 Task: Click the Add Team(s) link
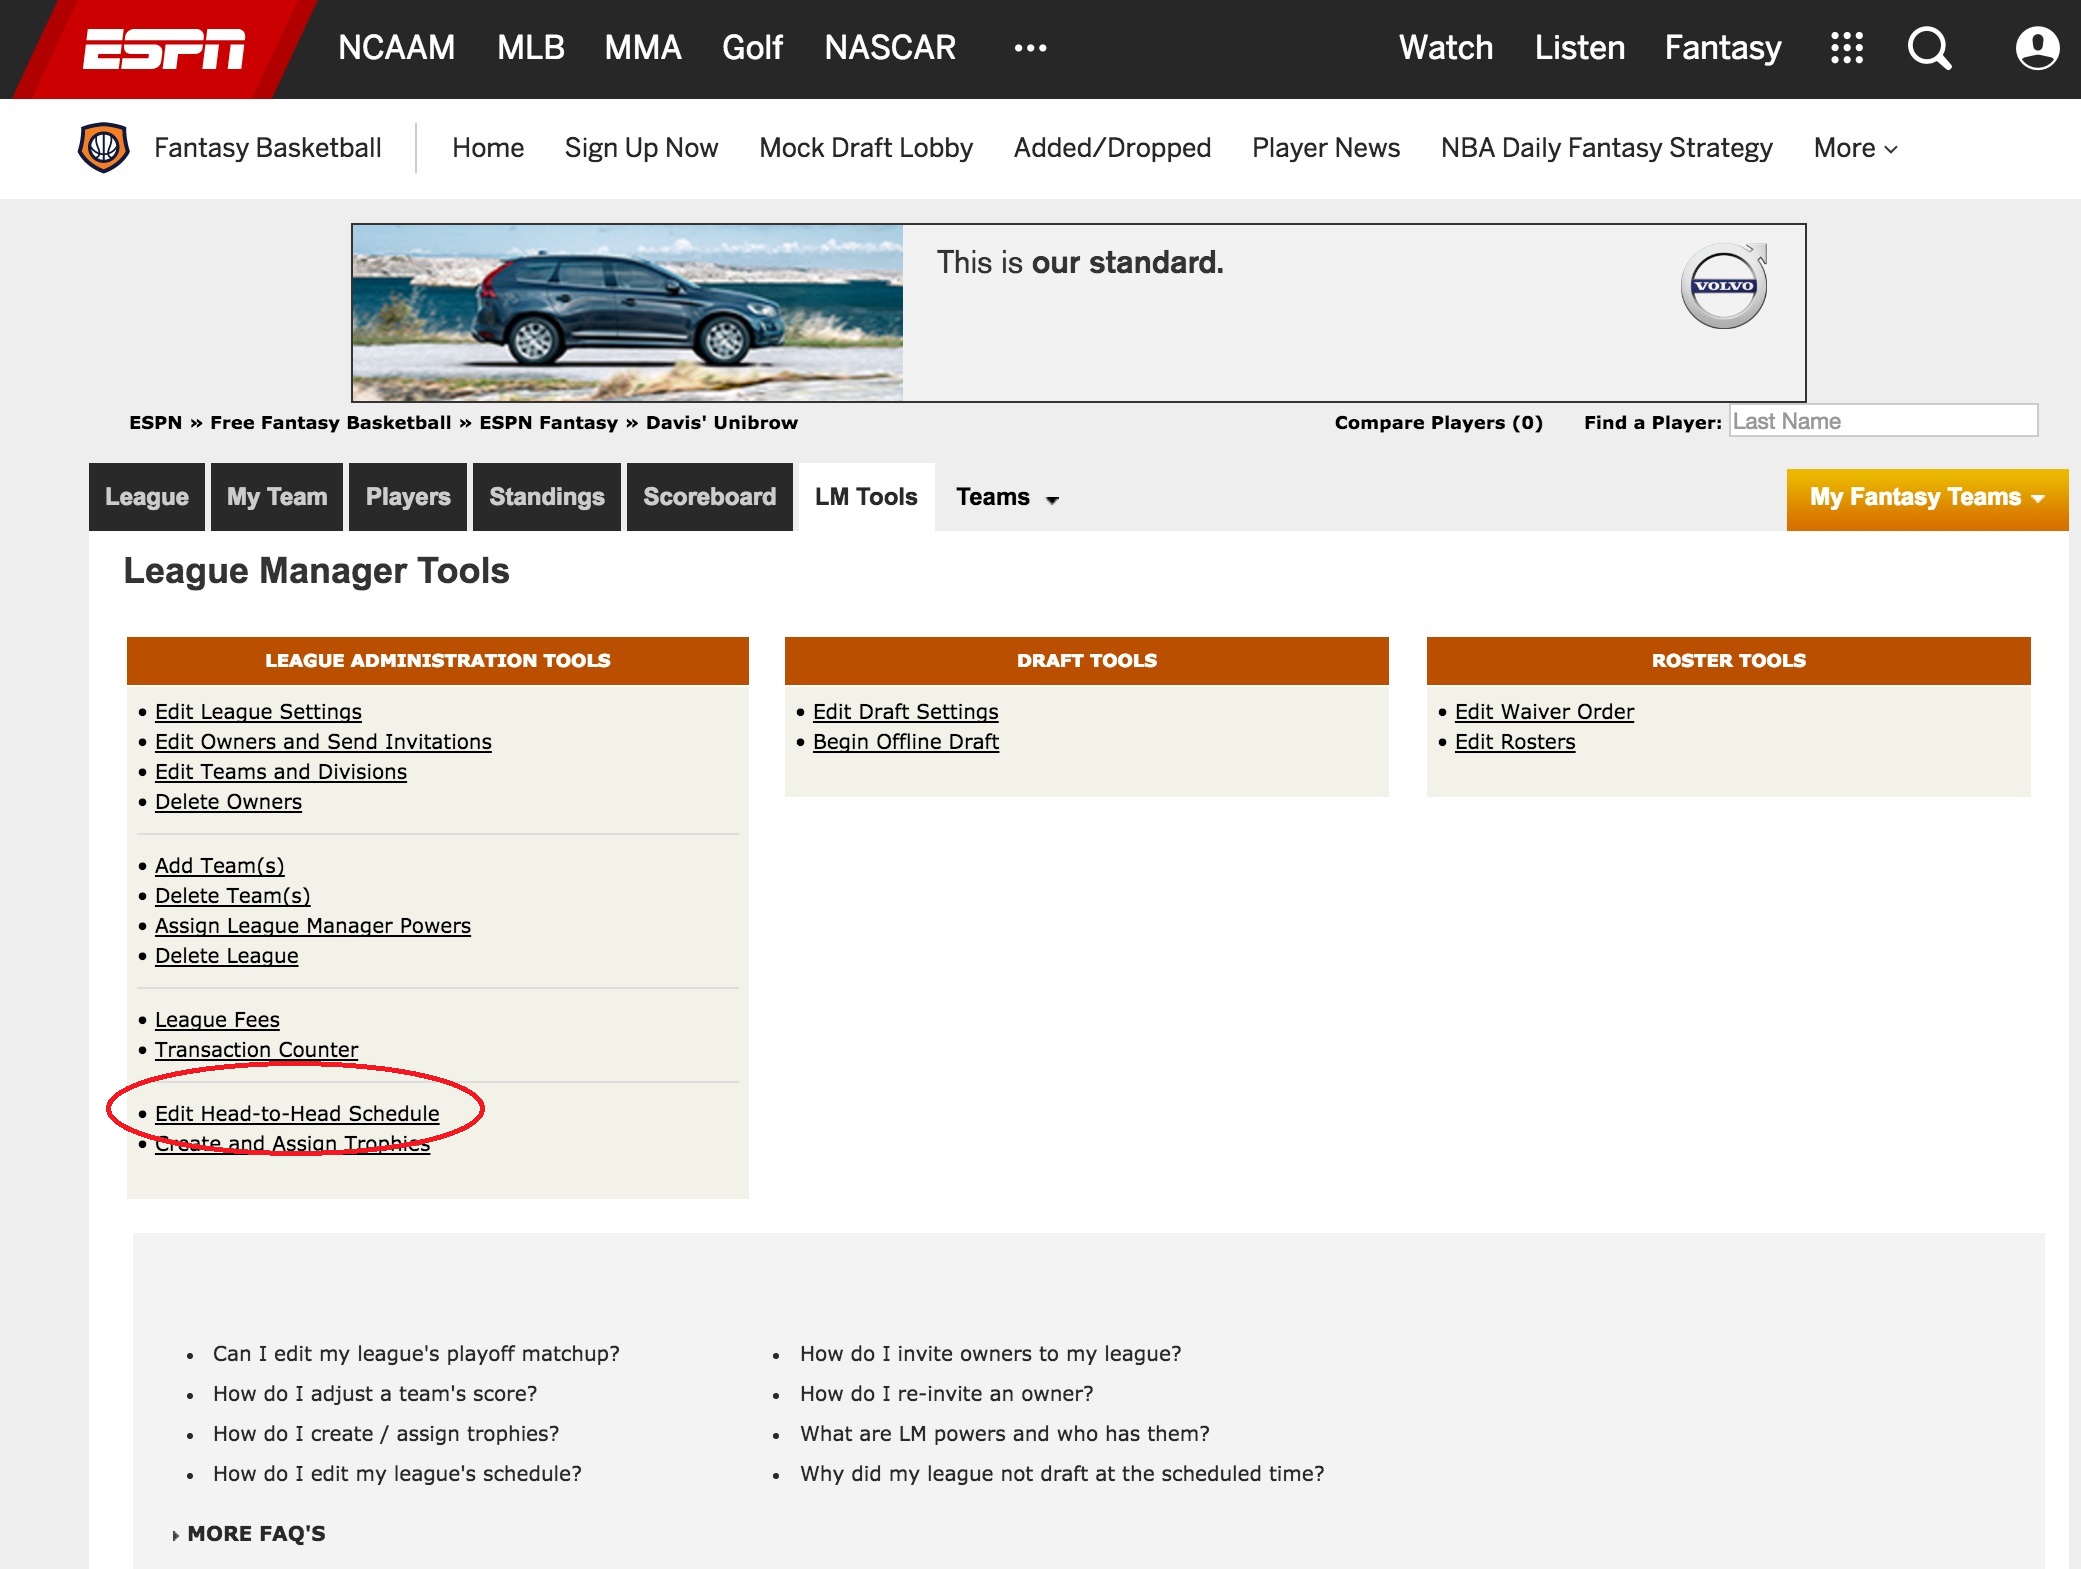click(x=220, y=866)
